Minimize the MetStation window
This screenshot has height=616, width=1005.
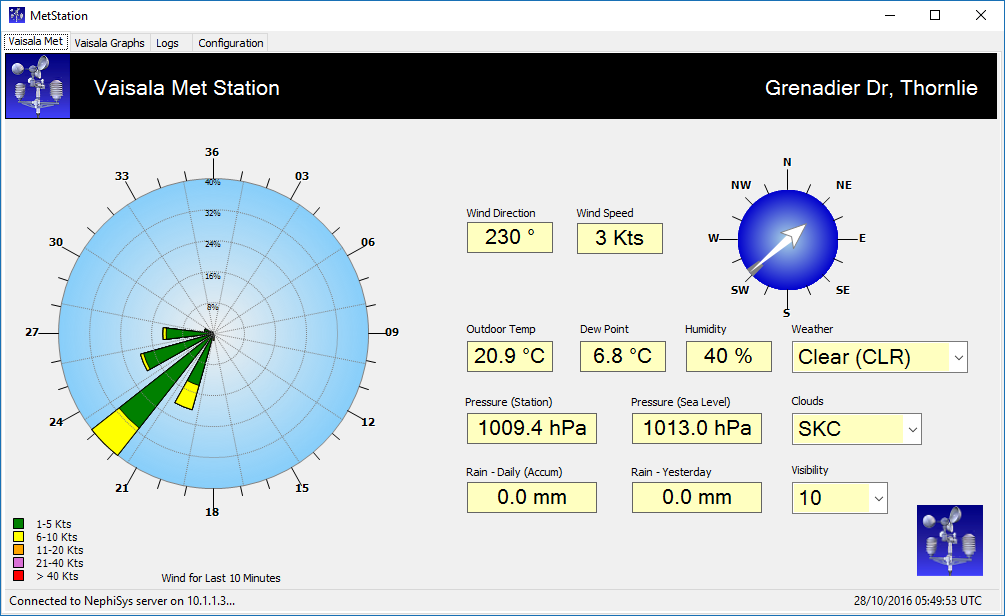[x=890, y=15]
